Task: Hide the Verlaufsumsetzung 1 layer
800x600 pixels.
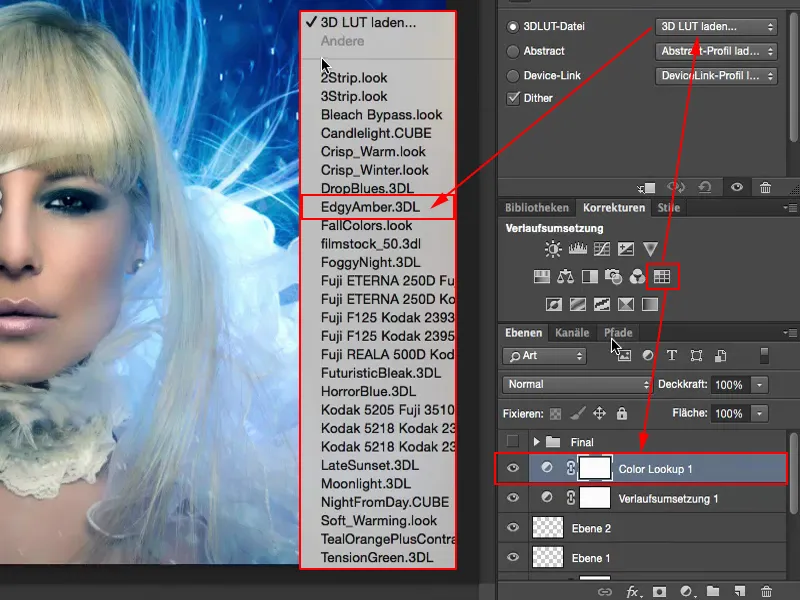Action: [x=513, y=498]
